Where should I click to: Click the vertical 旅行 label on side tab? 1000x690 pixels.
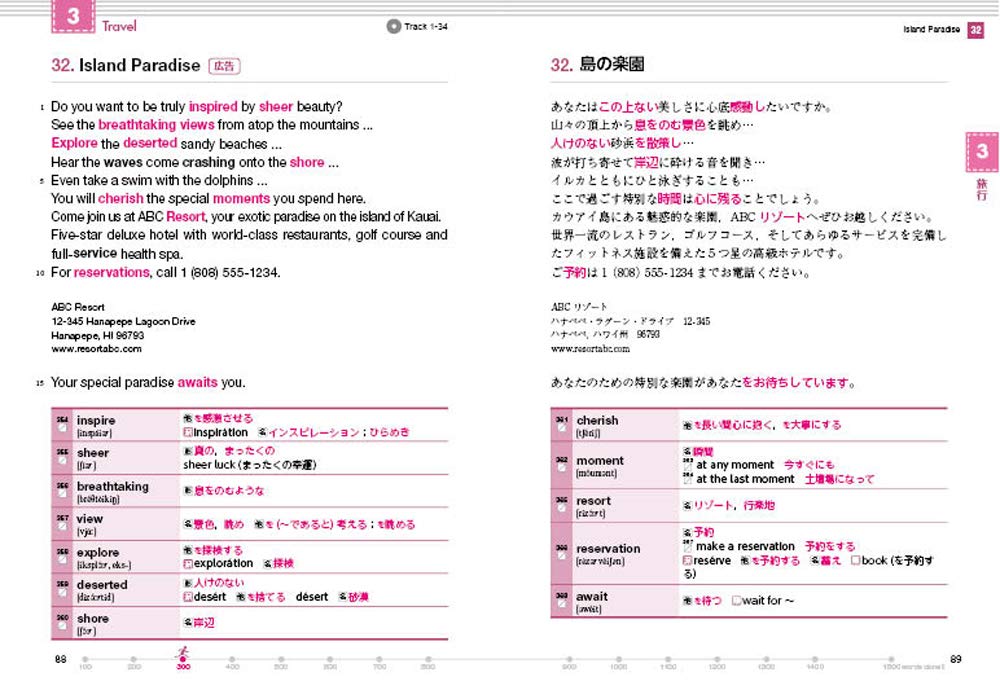[x=982, y=189]
